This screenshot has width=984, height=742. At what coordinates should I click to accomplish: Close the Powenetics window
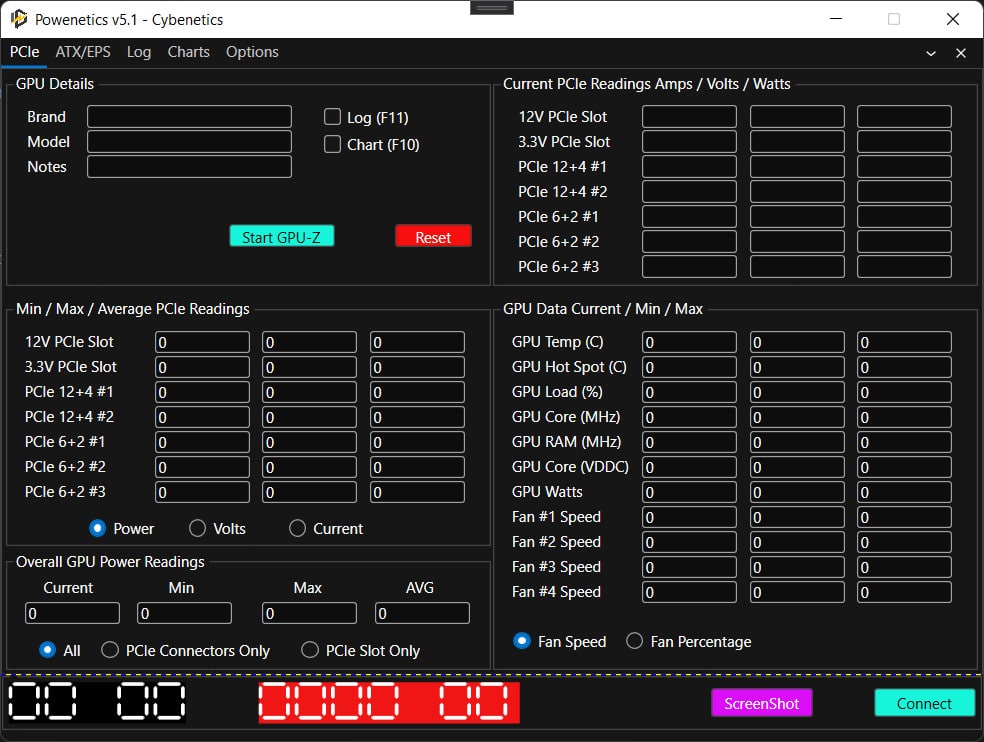pos(953,19)
